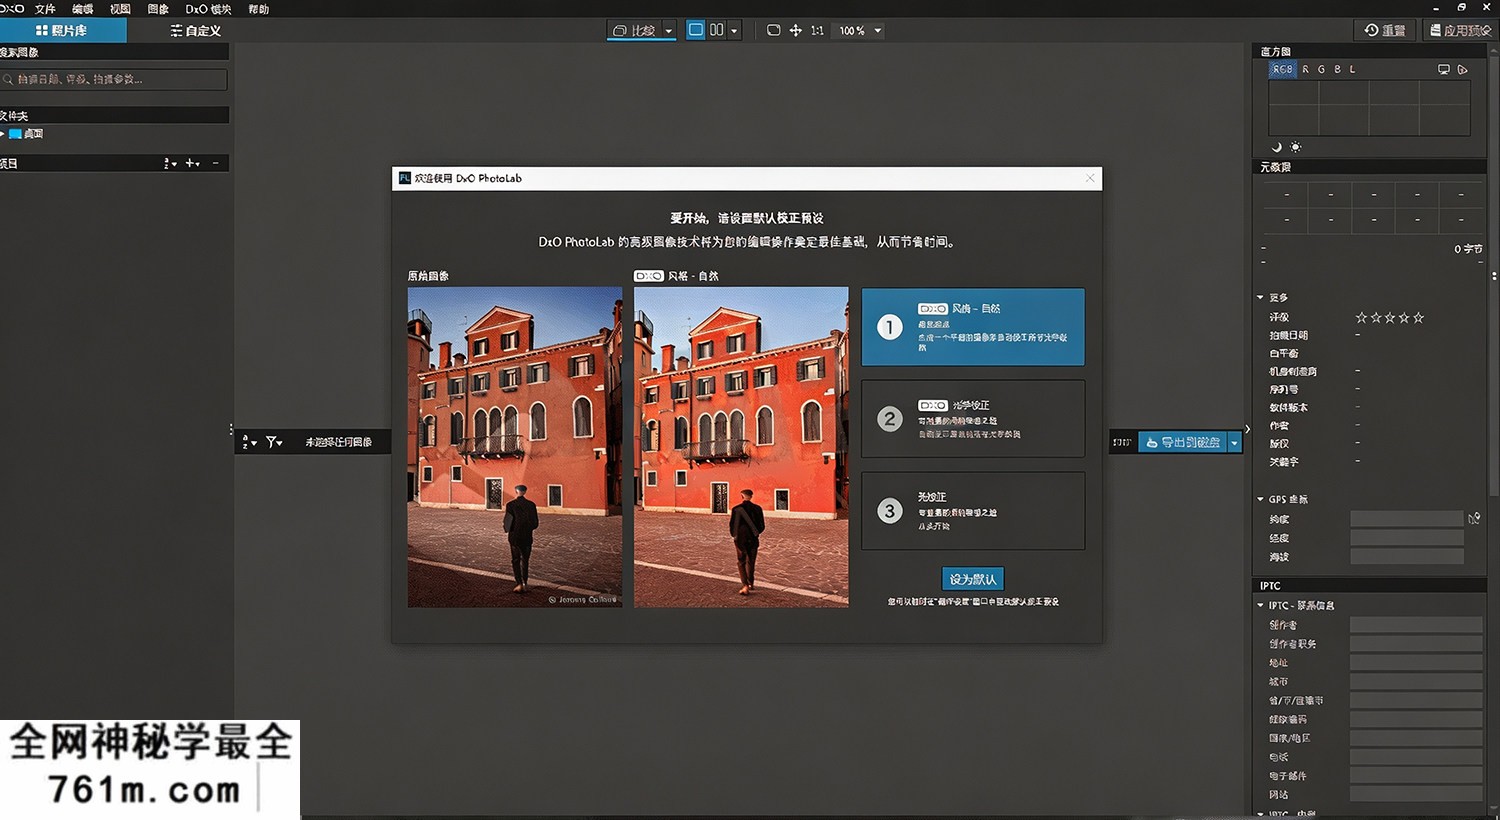
Task: Remove project with the minus icon
Action: (215, 163)
